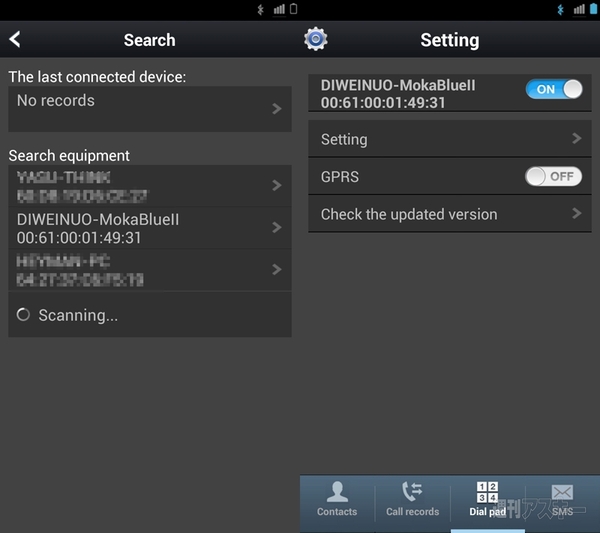The image size is (600, 533).
Task: Click the blue gear icon beside Setting
Action: 316,39
